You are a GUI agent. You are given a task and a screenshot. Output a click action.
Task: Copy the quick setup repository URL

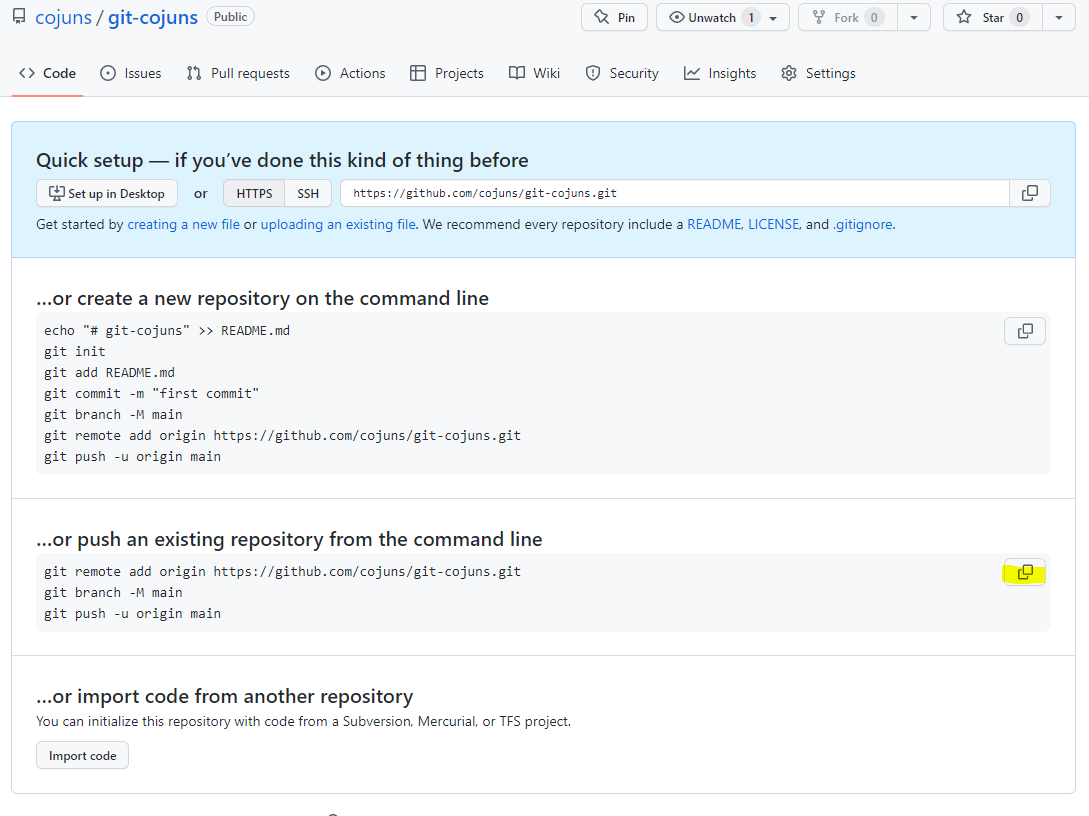pos(1029,193)
